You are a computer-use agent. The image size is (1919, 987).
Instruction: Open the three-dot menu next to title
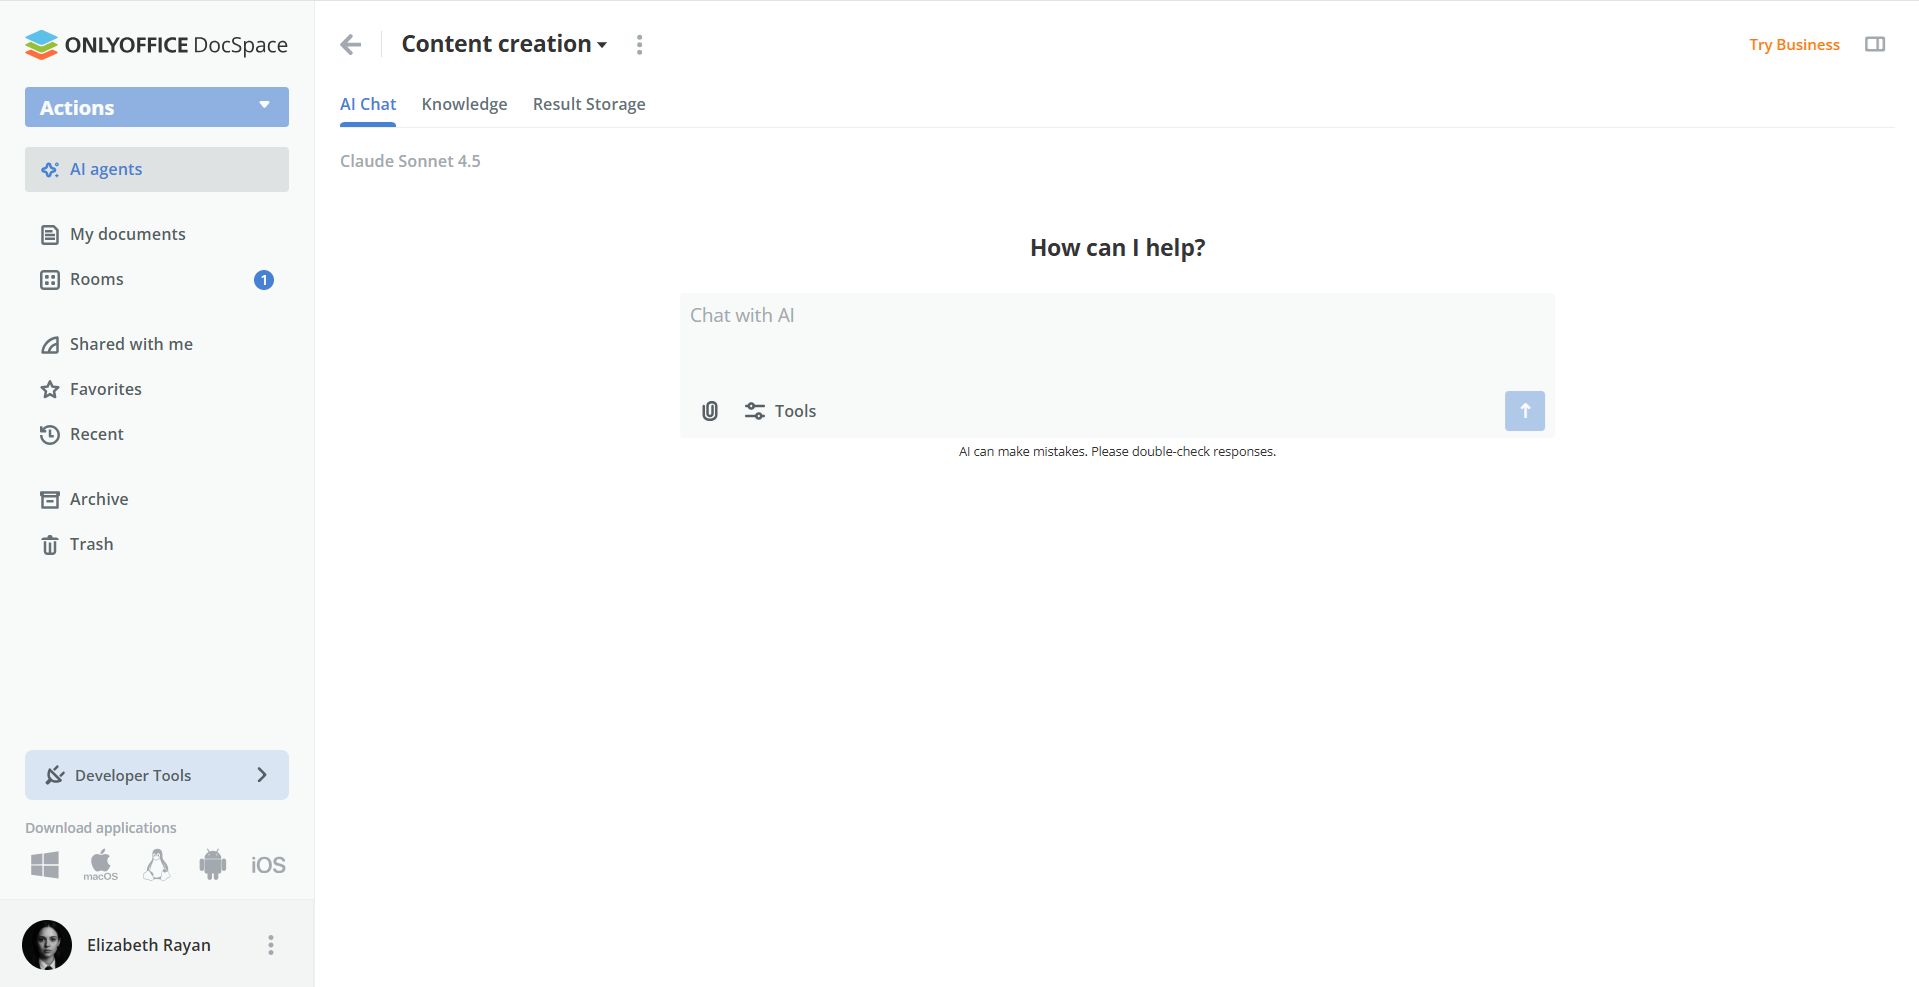point(639,44)
